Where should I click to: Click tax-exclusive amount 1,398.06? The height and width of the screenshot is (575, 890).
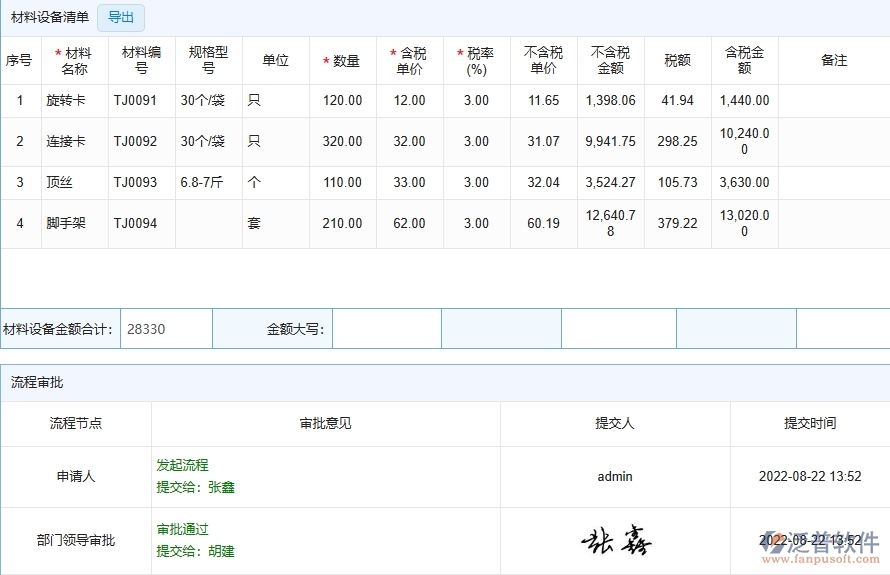[x=610, y=100]
